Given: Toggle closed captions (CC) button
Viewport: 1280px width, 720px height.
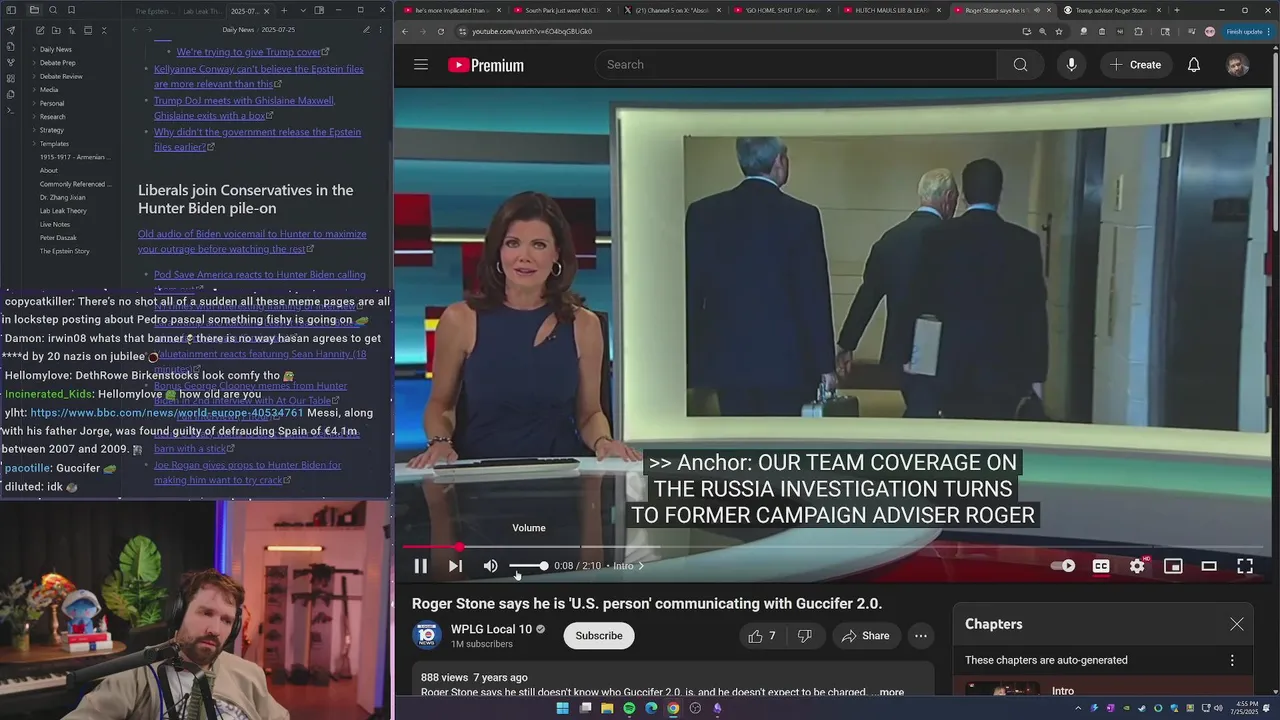Looking at the screenshot, I should pos(1101,566).
